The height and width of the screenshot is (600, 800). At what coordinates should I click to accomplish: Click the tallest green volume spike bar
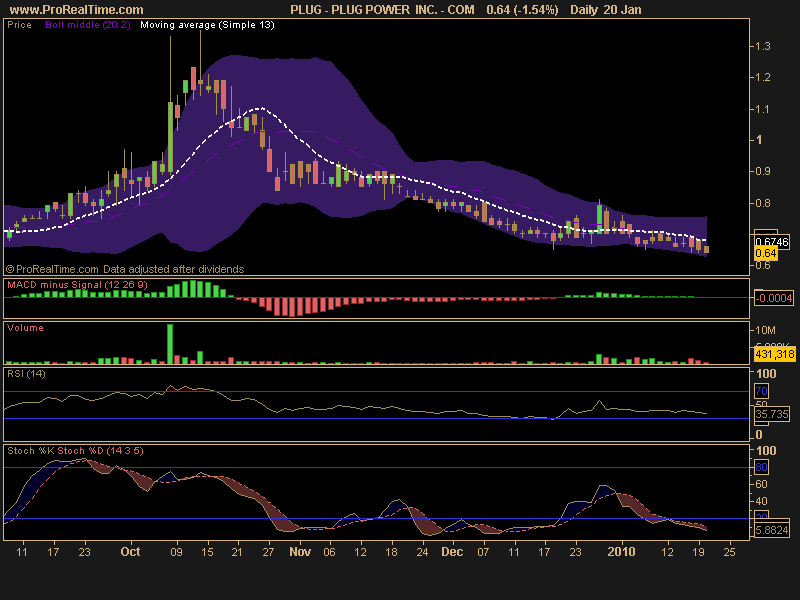tap(170, 344)
